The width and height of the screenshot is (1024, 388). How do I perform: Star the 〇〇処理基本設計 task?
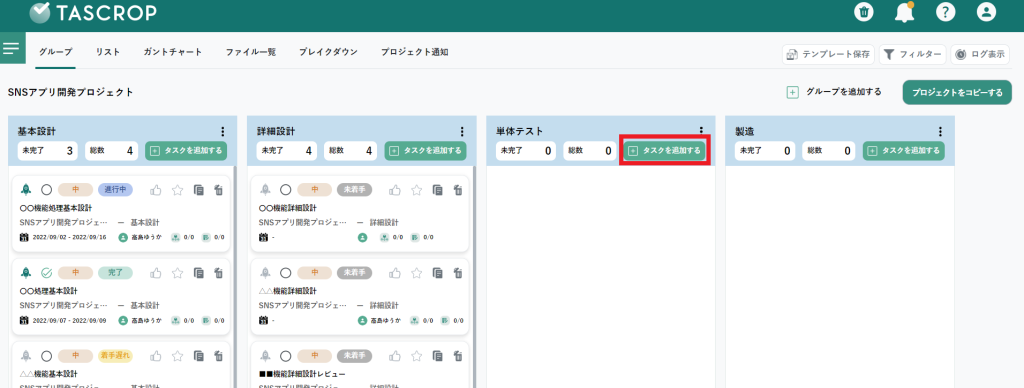(x=177, y=273)
